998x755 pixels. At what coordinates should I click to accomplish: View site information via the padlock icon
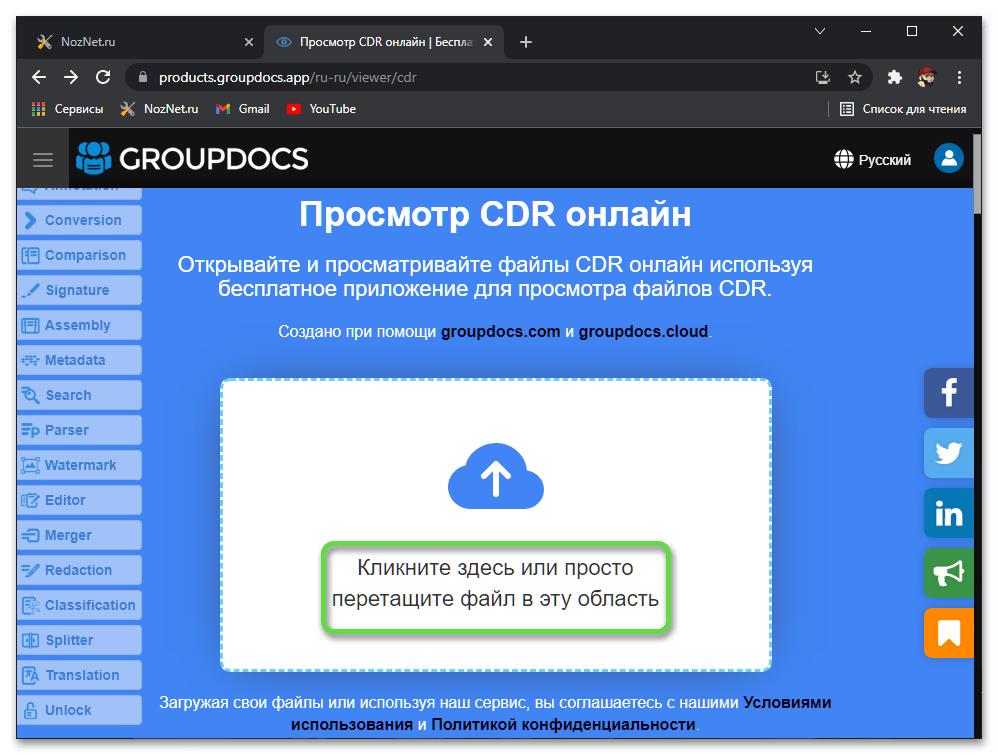(x=143, y=77)
